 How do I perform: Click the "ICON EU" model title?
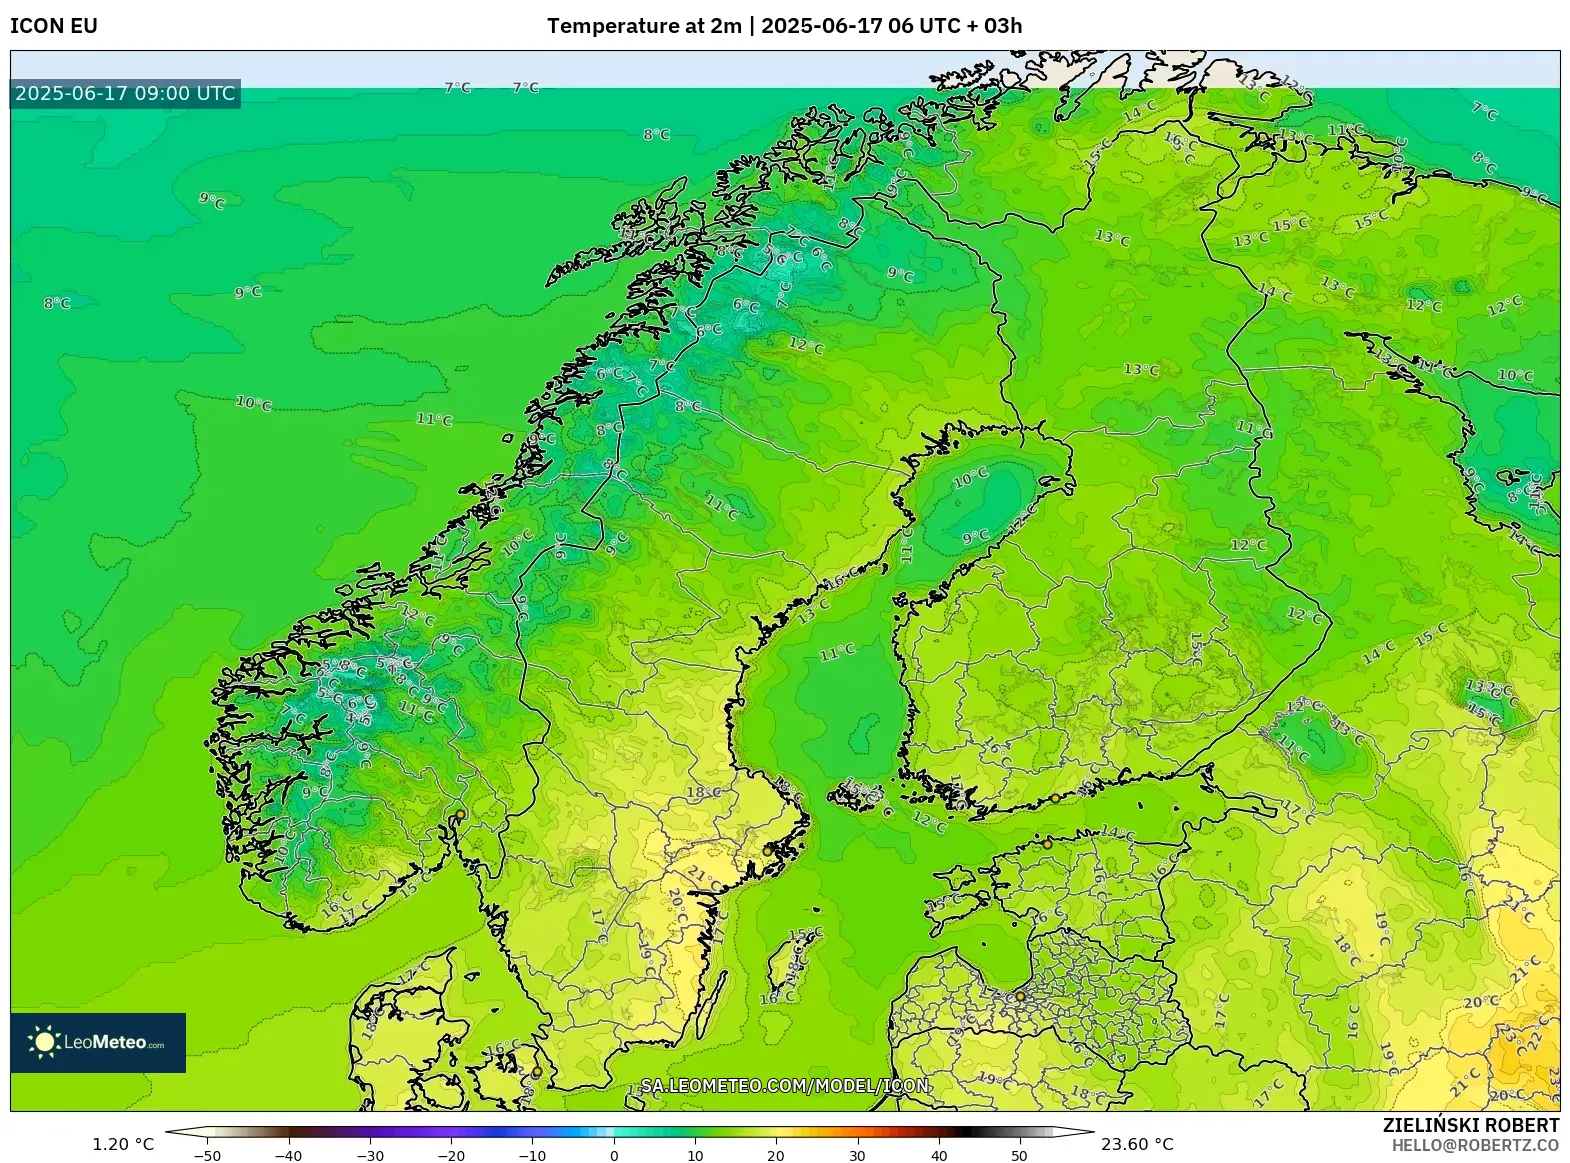pyautogui.click(x=54, y=26)
